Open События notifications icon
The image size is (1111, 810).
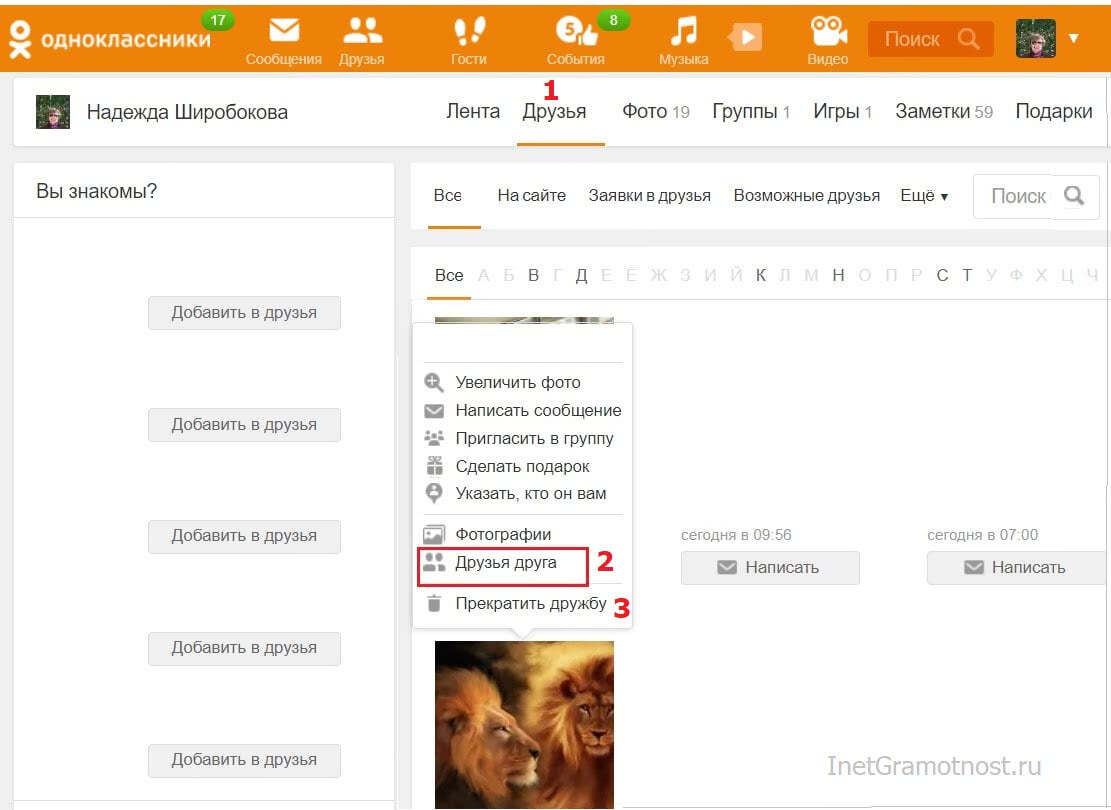point(575,34)
